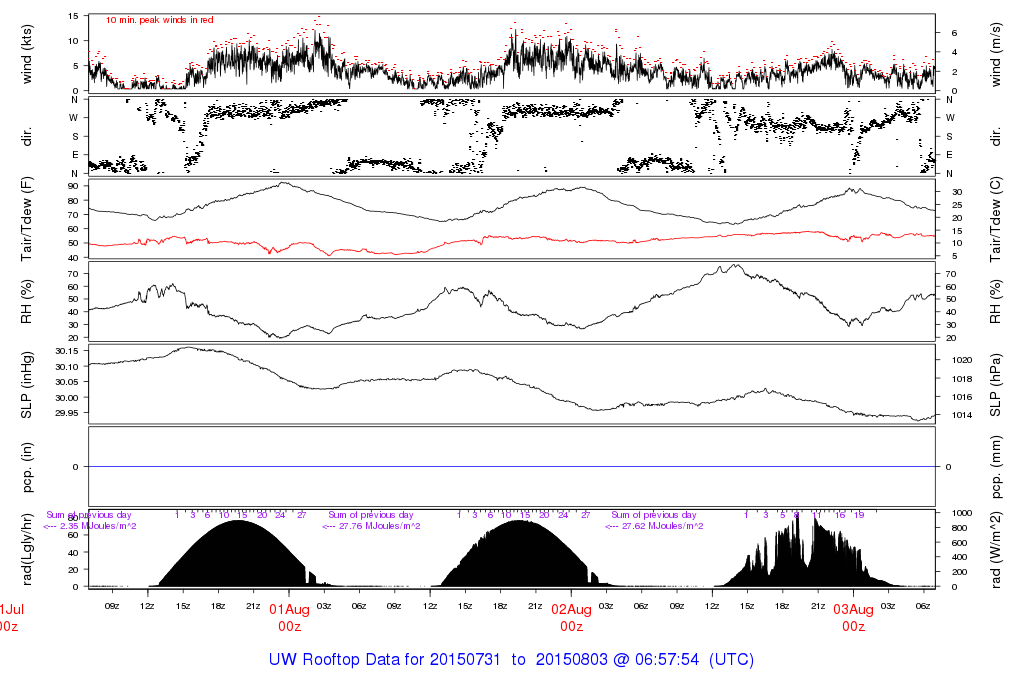Select the "Tair/Tdew (F)" axis label

tap(27, 219)
